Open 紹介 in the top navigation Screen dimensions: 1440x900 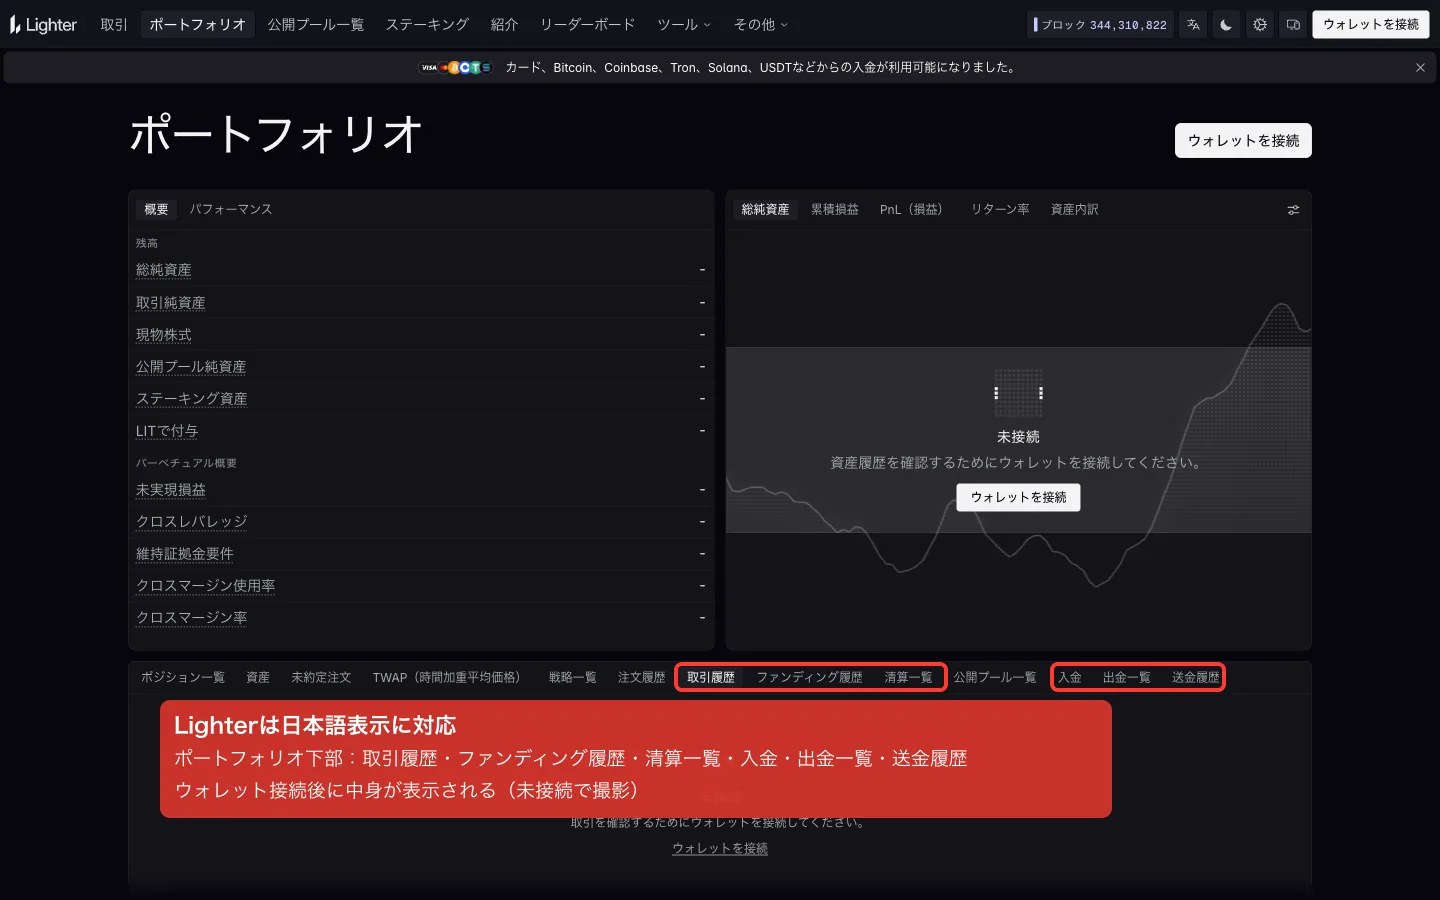[x=504, y=25]
